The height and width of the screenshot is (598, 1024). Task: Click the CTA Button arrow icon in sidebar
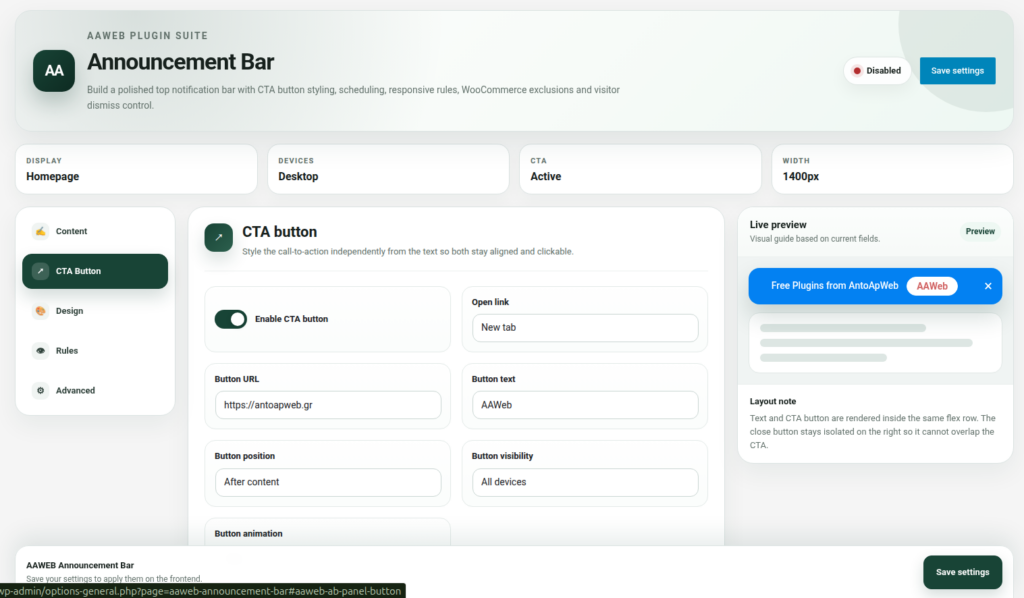[40, 271]
